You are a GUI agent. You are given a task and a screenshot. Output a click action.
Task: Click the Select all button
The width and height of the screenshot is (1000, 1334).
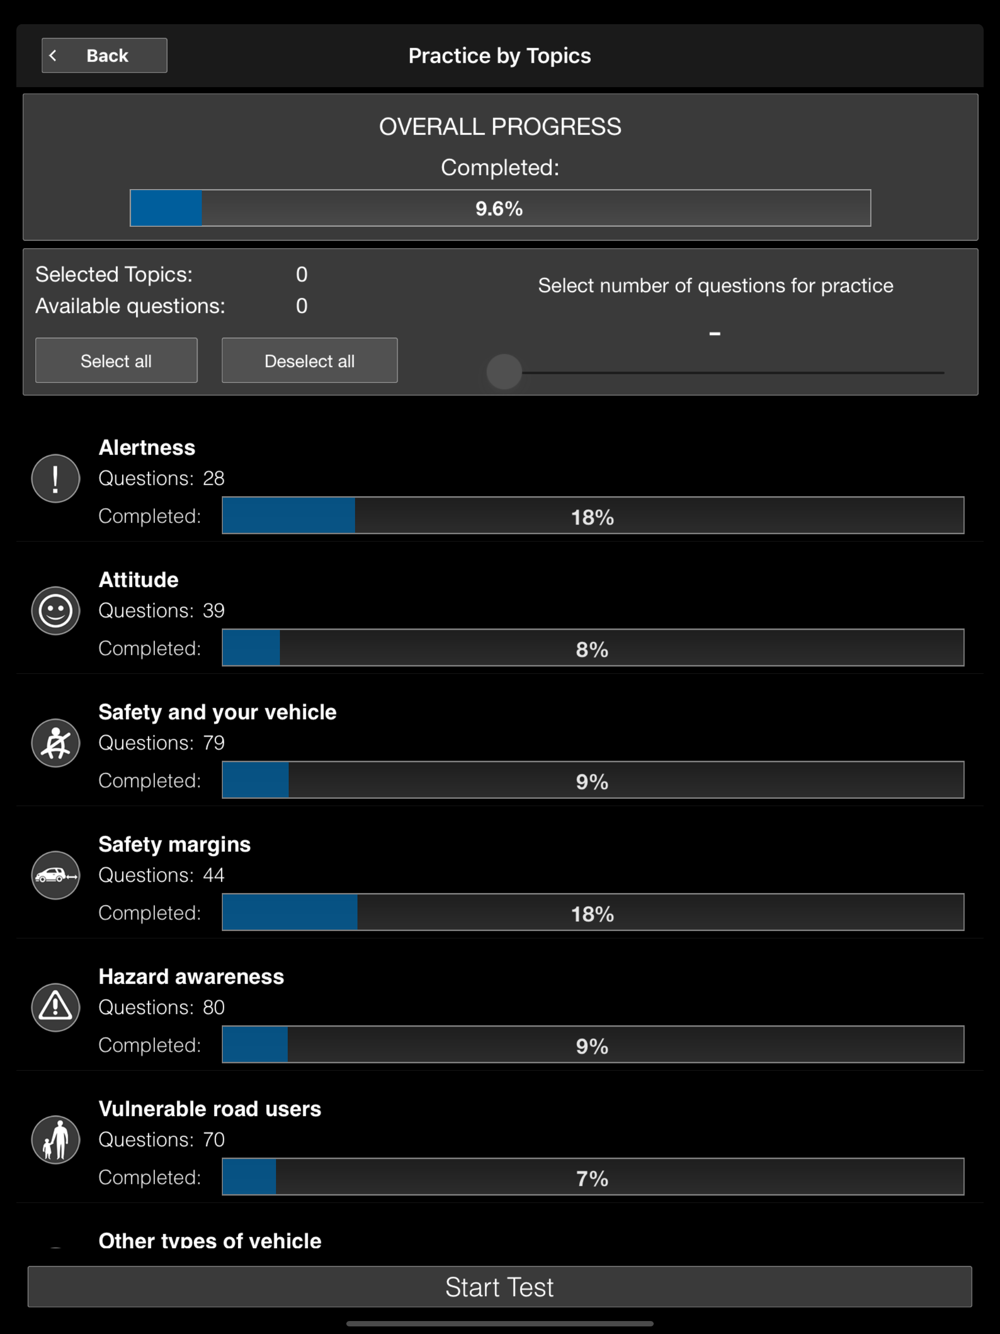pyautogui.click(x=116, y=361)
